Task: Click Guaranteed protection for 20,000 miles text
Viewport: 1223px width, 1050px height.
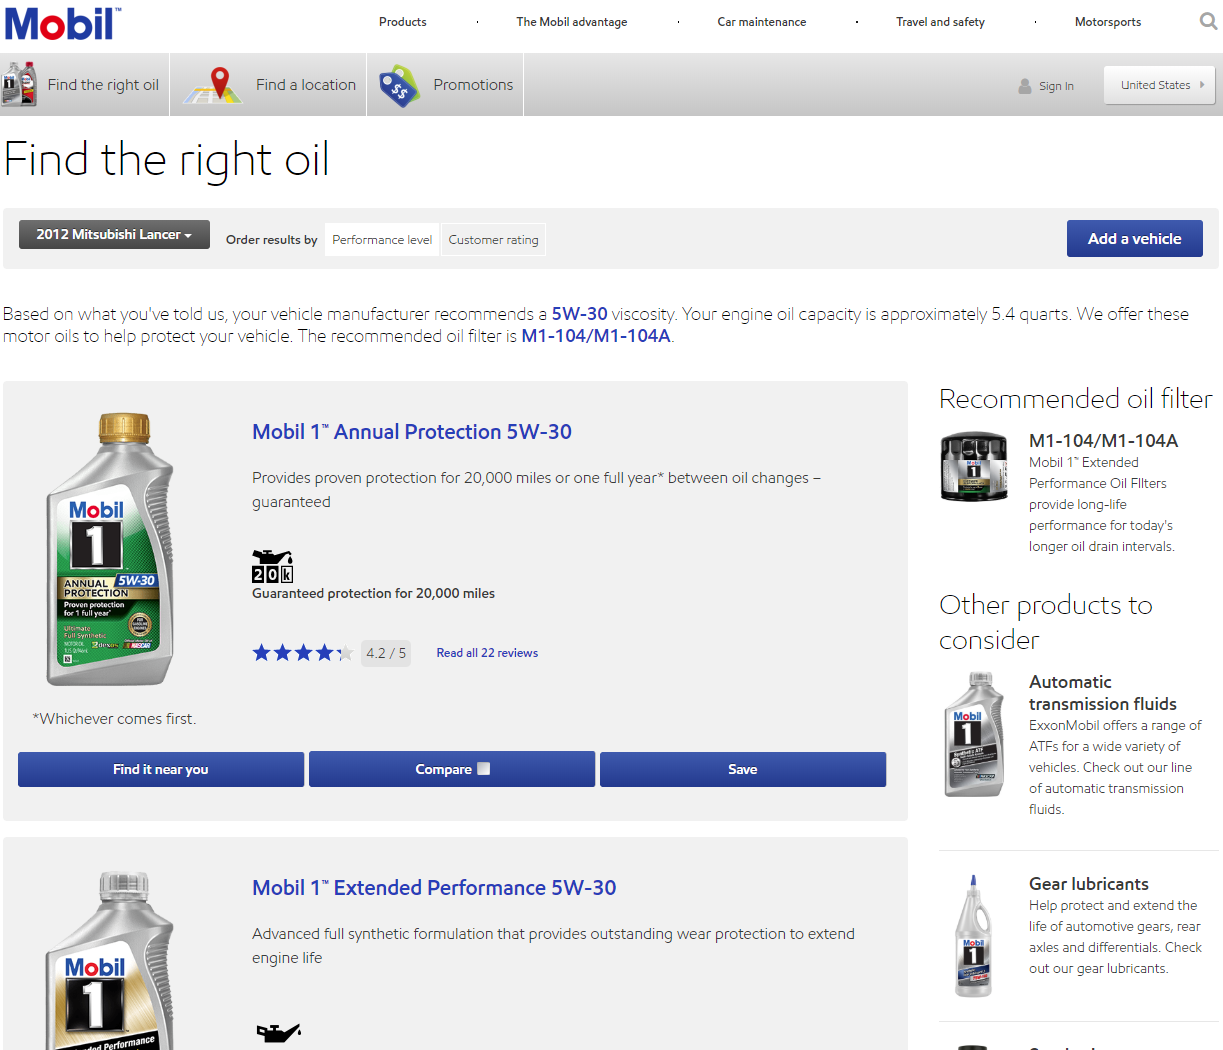Action: pos(373,593)
